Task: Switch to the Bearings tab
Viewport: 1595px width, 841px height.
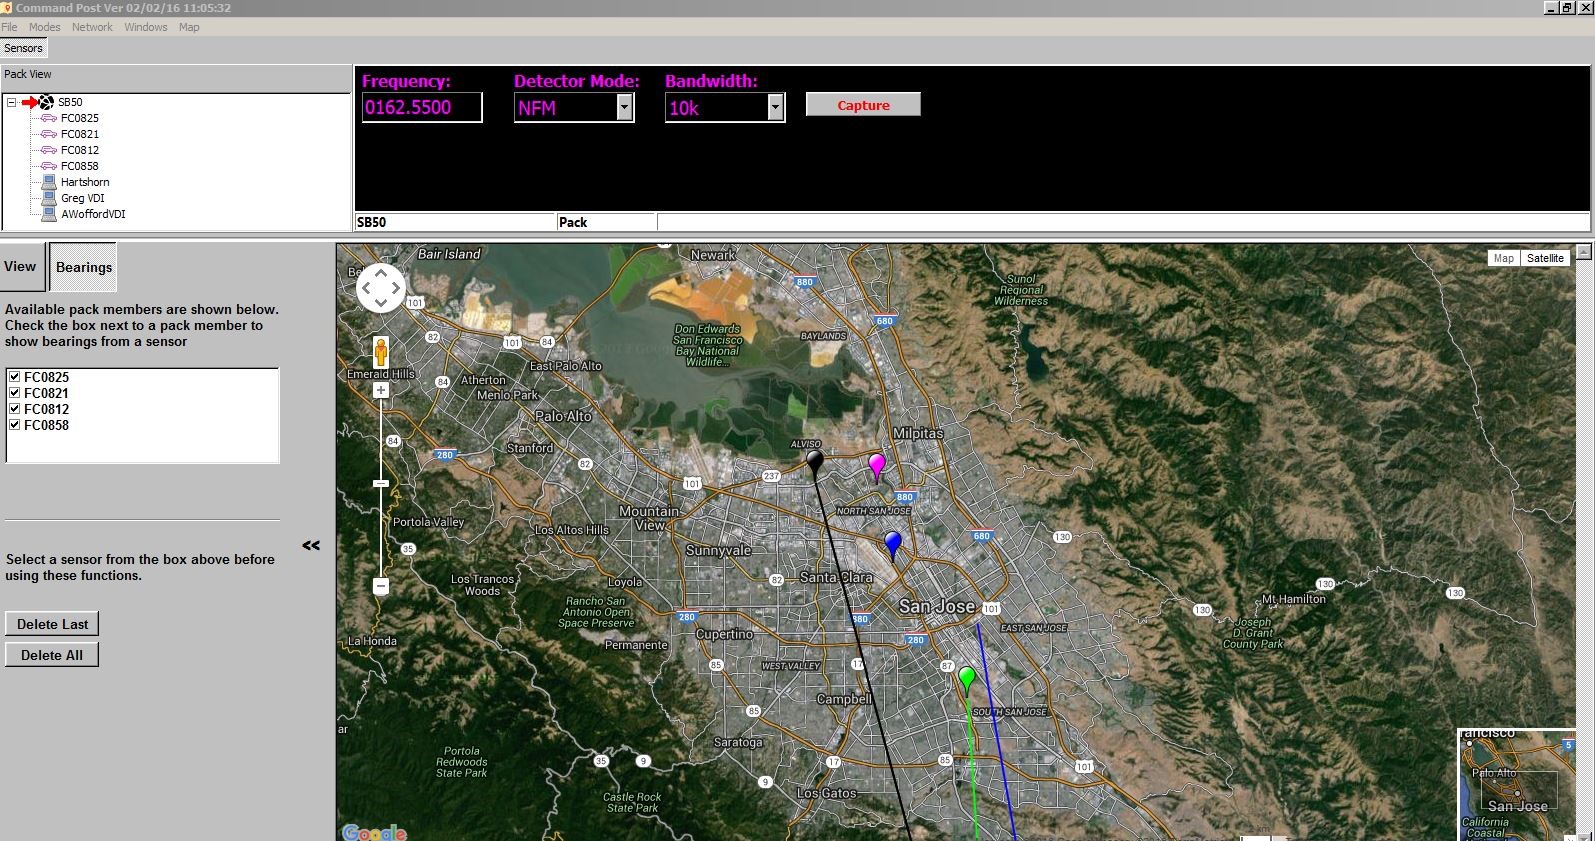Action: coord(84,267)
